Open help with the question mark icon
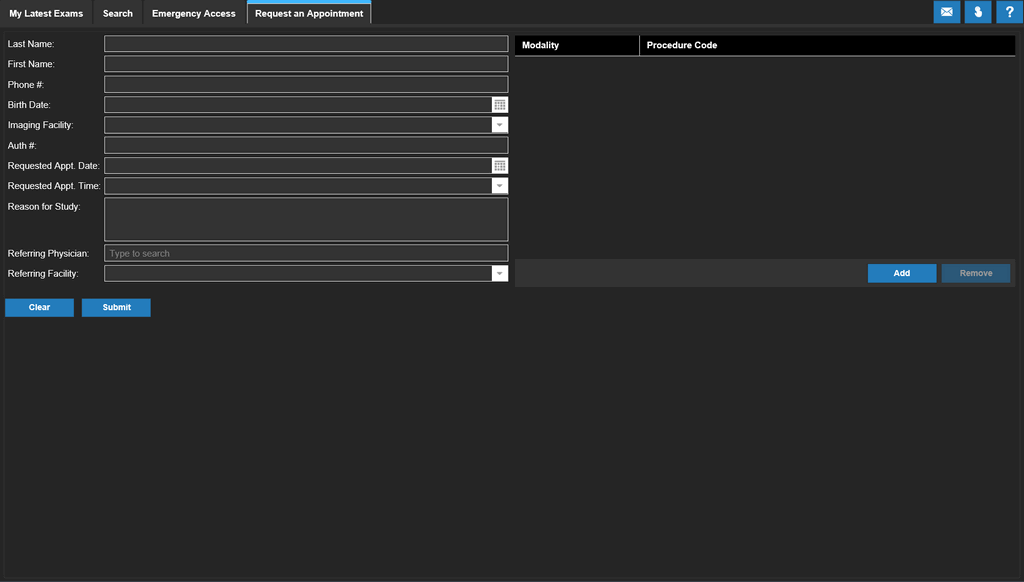The width and height of the screenshot is (1024, 582). 1009,12
